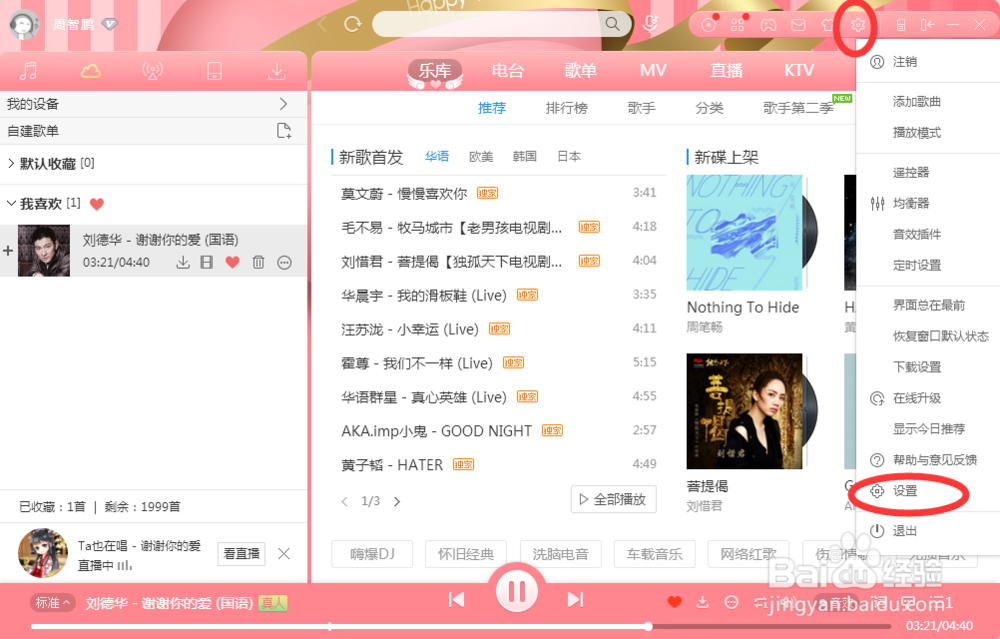Go to the previous page of new songs
The width and height of the screenshot is (1000, 639).
pos(344,501)
